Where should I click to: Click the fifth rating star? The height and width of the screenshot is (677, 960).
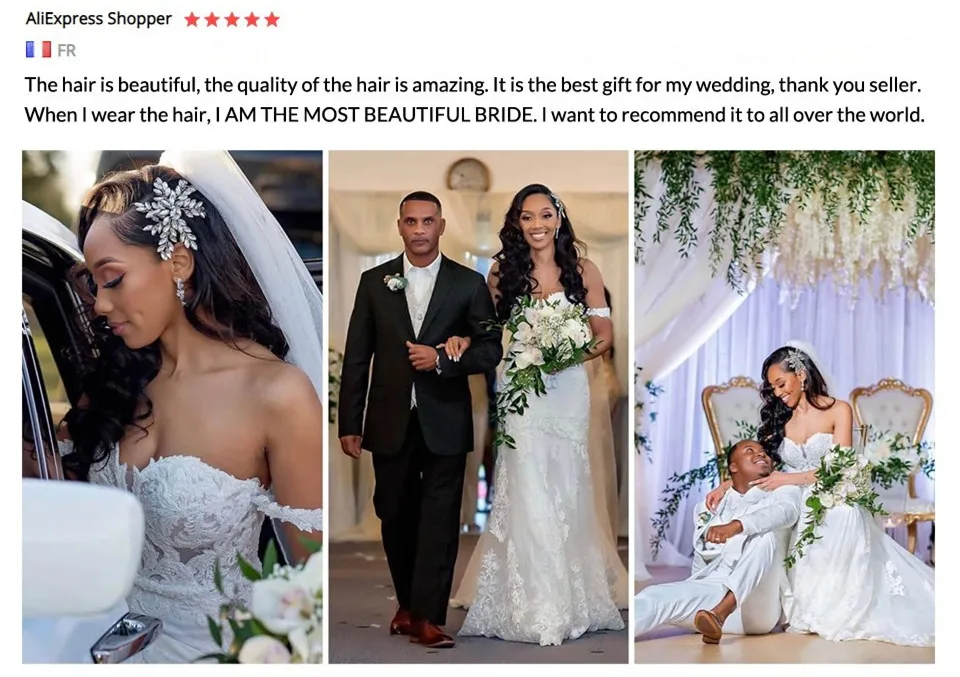point(272,20)
